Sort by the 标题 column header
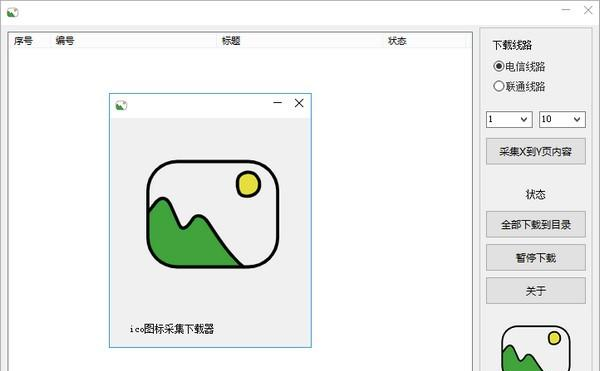 [300, 41]
